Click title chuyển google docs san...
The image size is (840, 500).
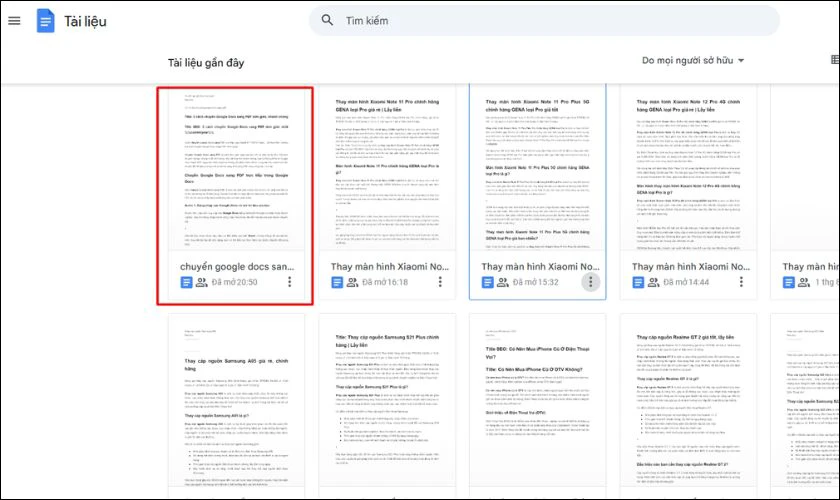(237, 266)
